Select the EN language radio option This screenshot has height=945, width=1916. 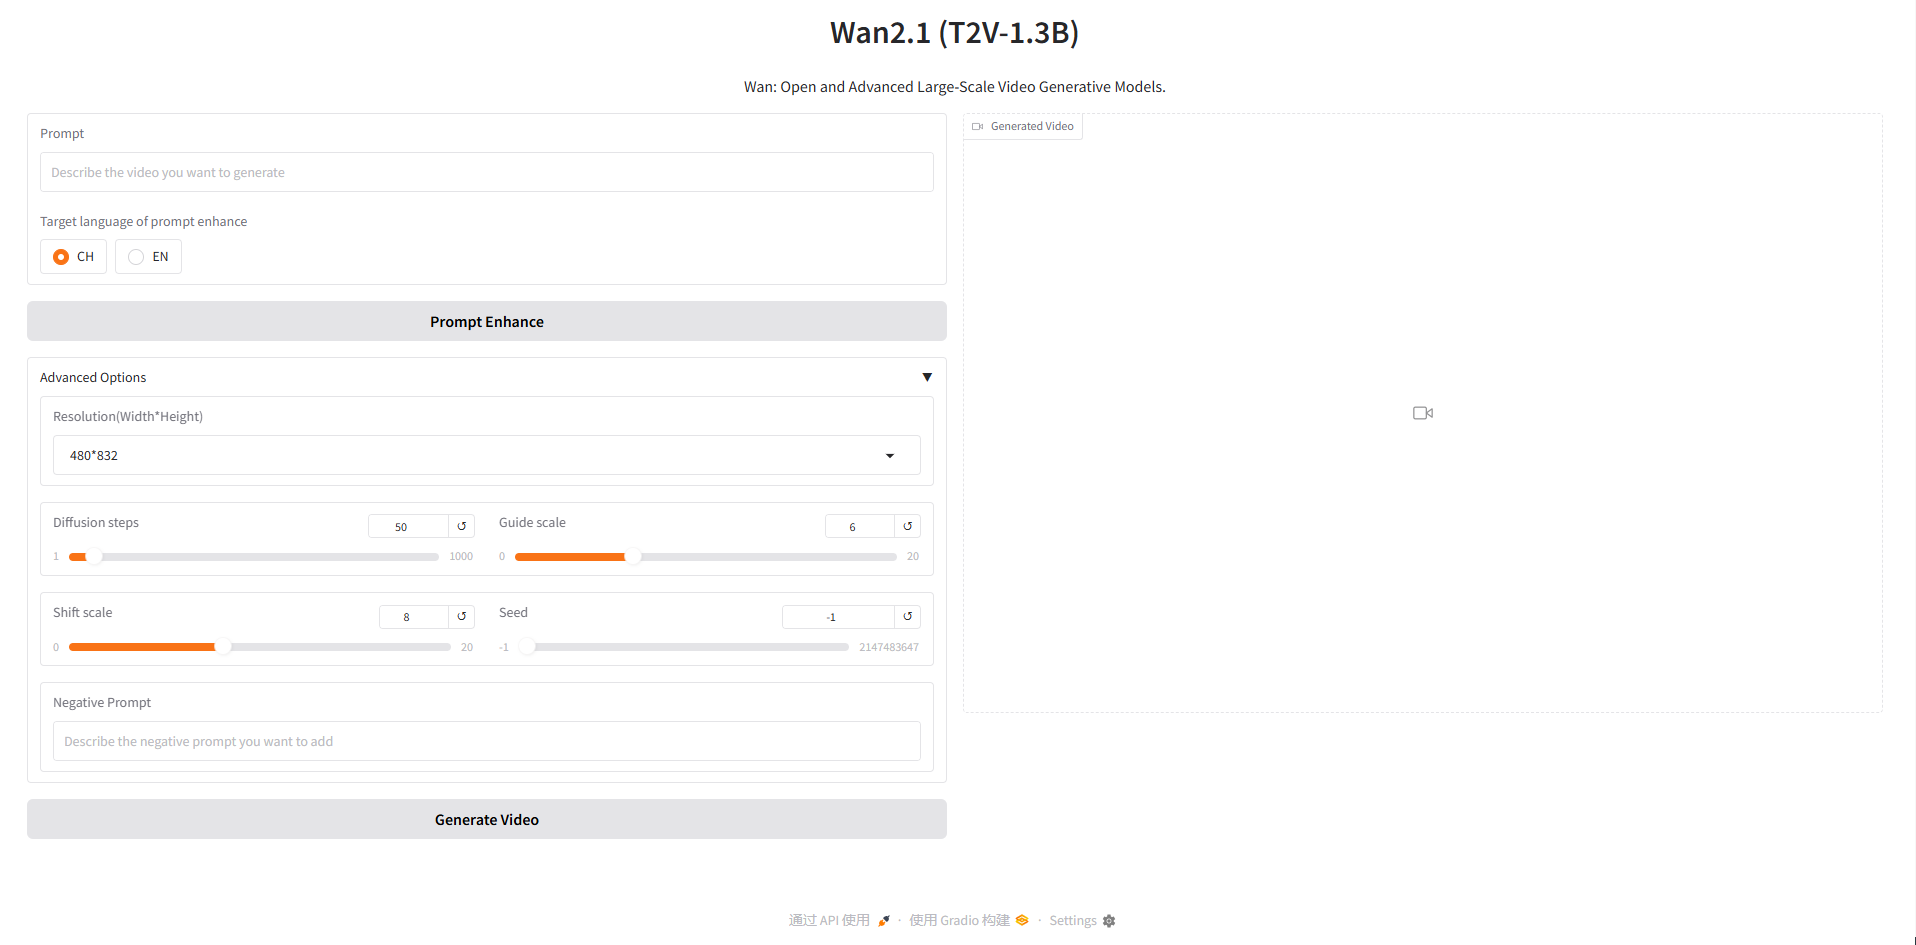pyautogui.click(x=148, y=257)
